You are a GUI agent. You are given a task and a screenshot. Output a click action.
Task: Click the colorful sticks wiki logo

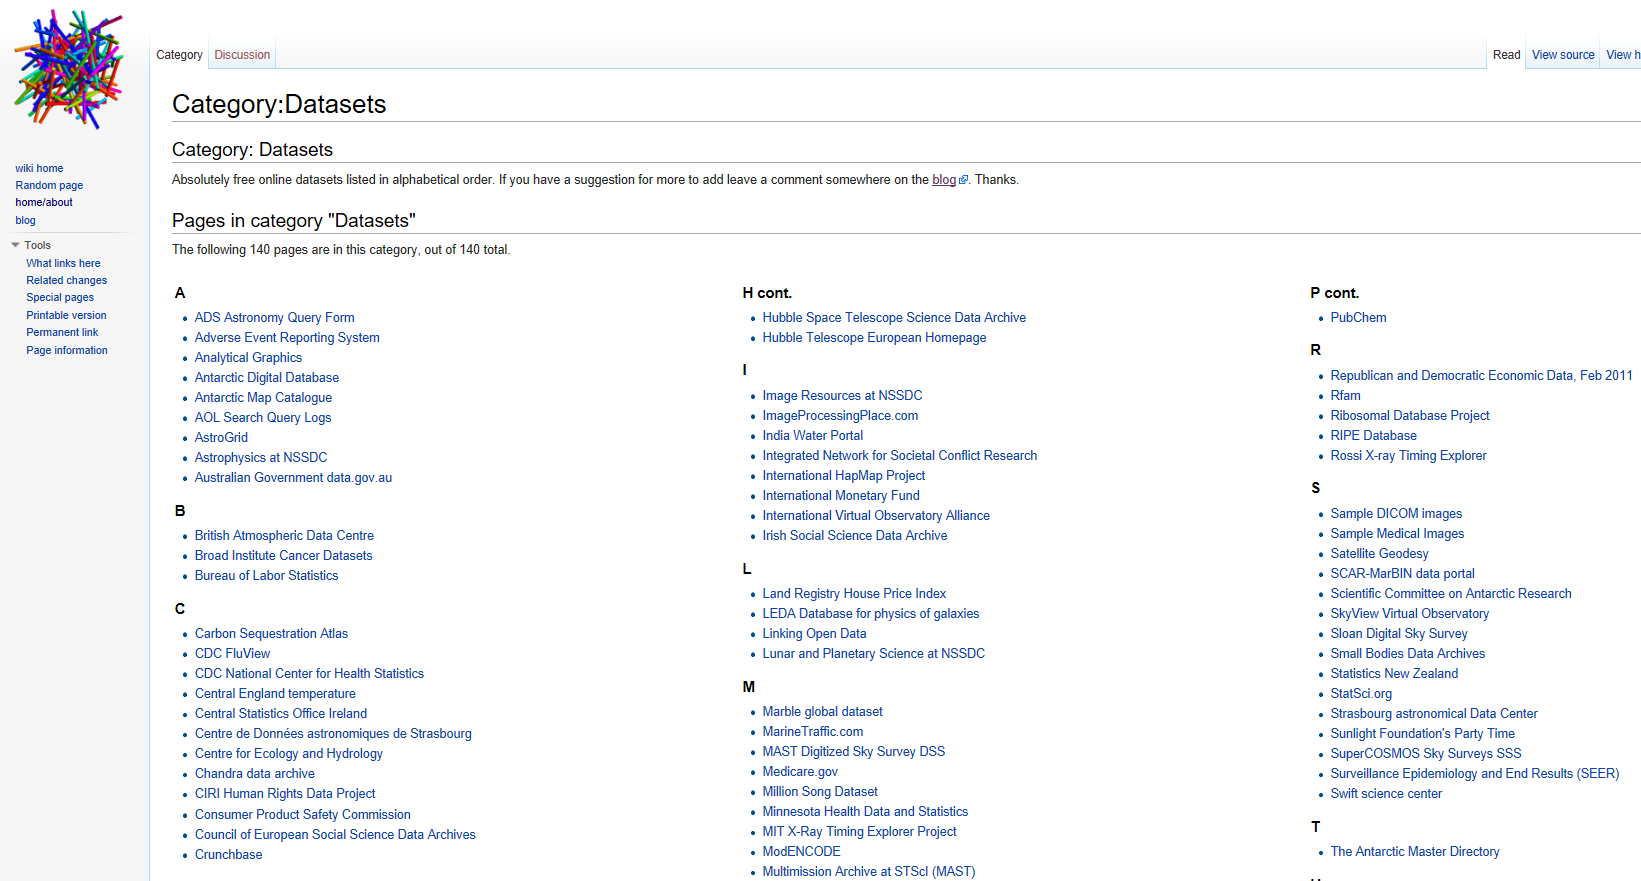(68, 70)
